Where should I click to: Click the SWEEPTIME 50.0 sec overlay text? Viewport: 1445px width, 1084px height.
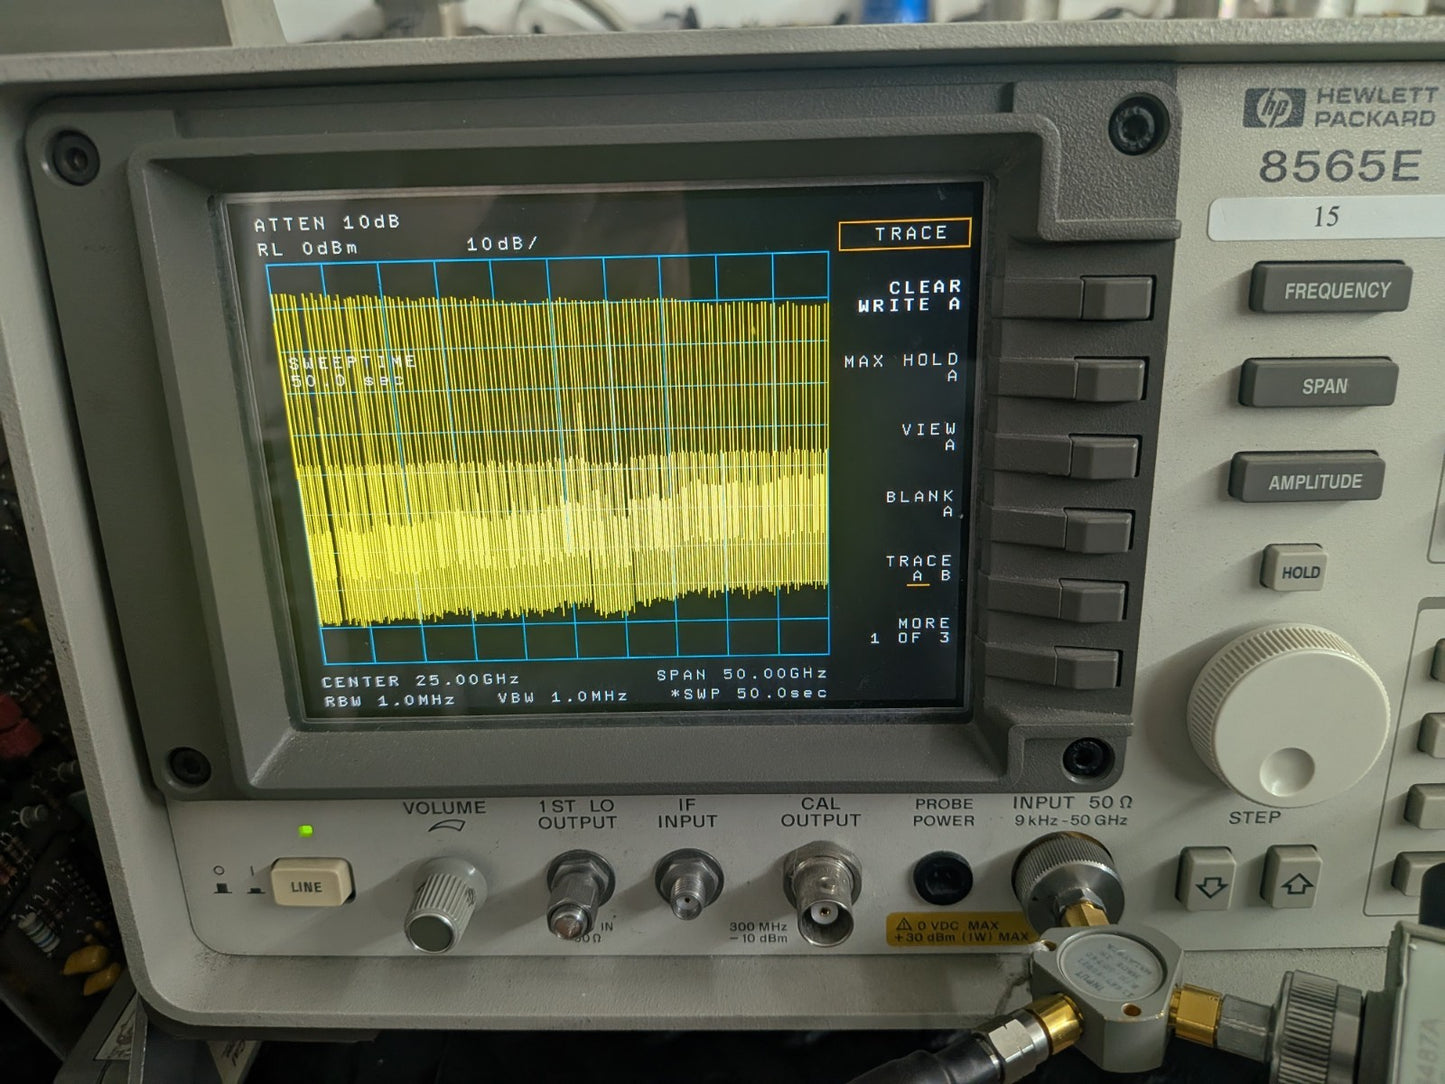(351, 371)
